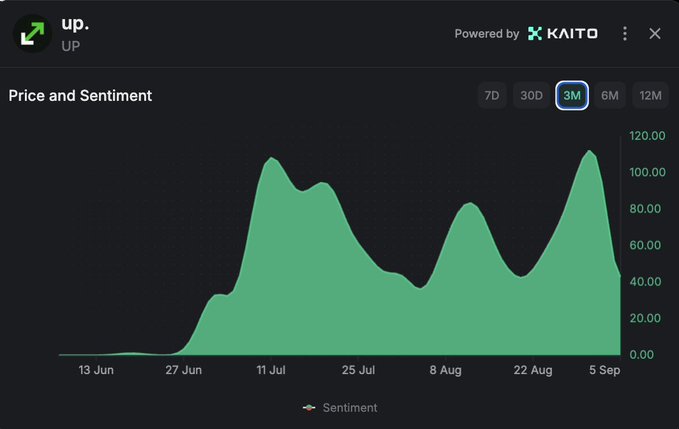Select the 30D time range
This screenshot has width=679, height=429.
point(531,95)
